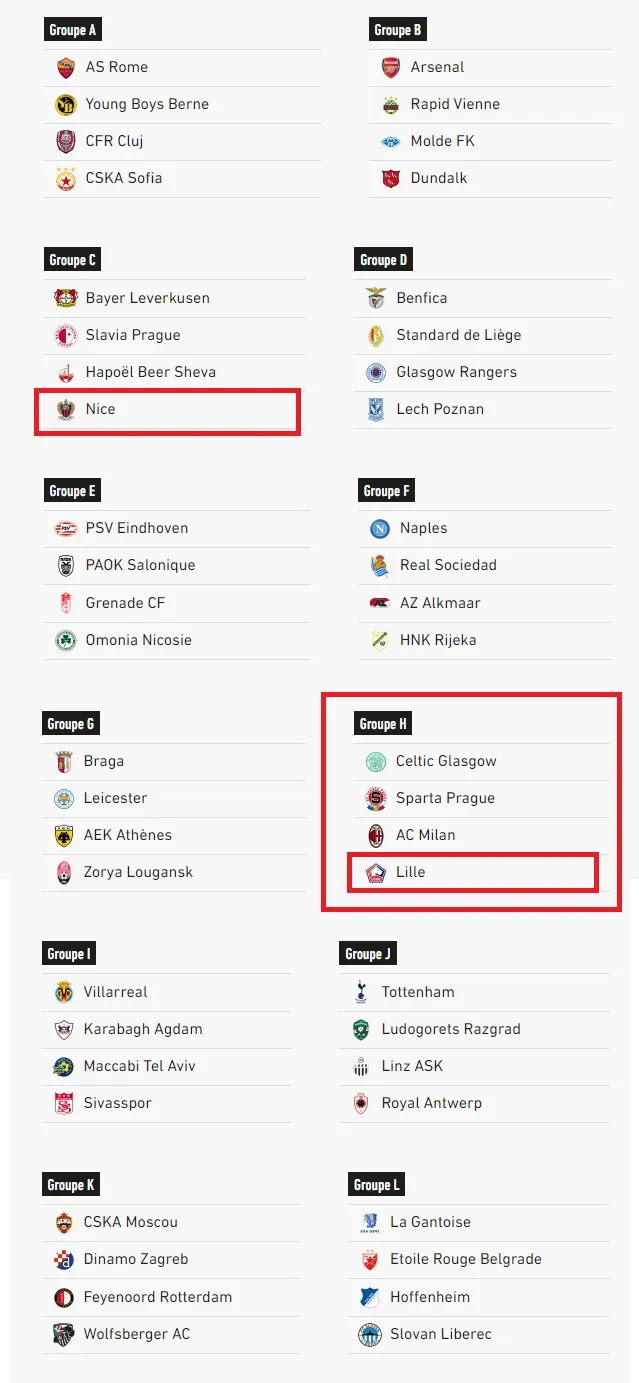The height and width of the screenshot is (1383, 639).
Task: Open the Real Sociedad team link
Action: click(x=448, y=565)
